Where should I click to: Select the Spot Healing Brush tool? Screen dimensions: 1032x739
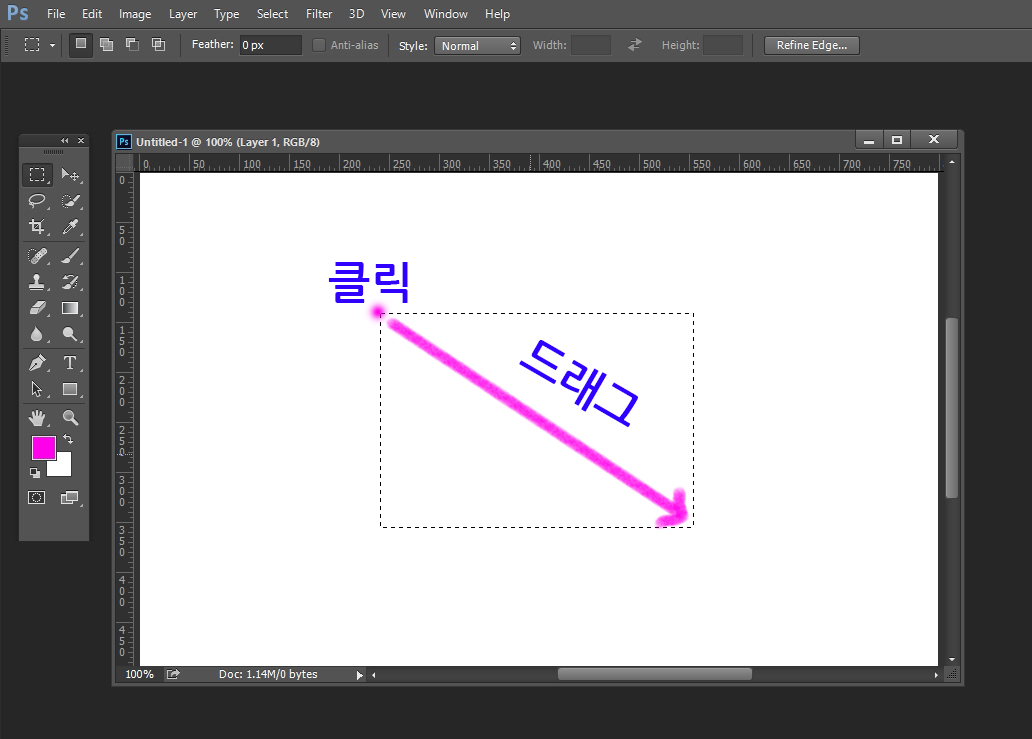(x=37, y=255)
